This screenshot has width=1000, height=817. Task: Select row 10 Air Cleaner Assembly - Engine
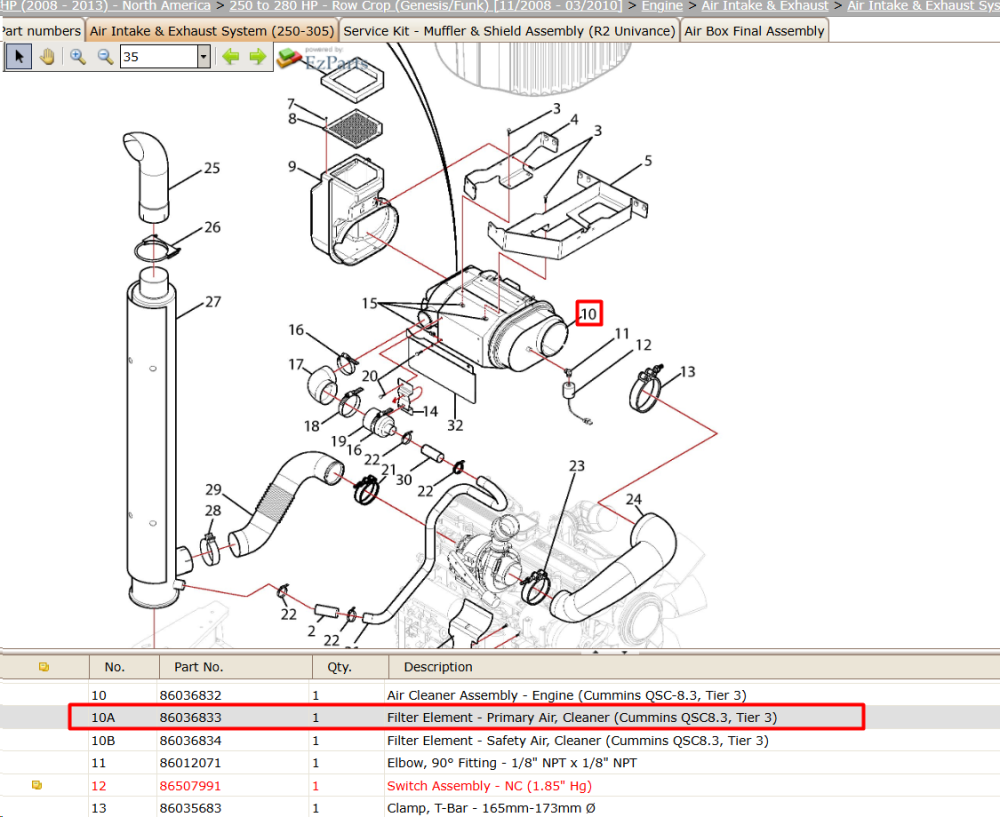click(500, 695)
